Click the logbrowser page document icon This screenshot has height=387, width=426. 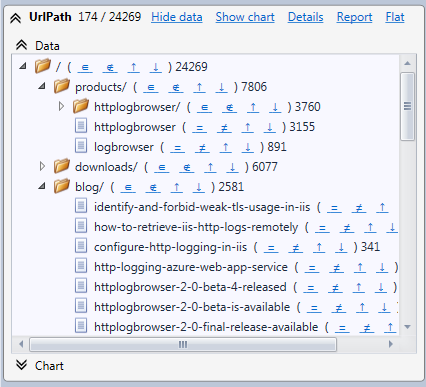[x=81, y=146]
